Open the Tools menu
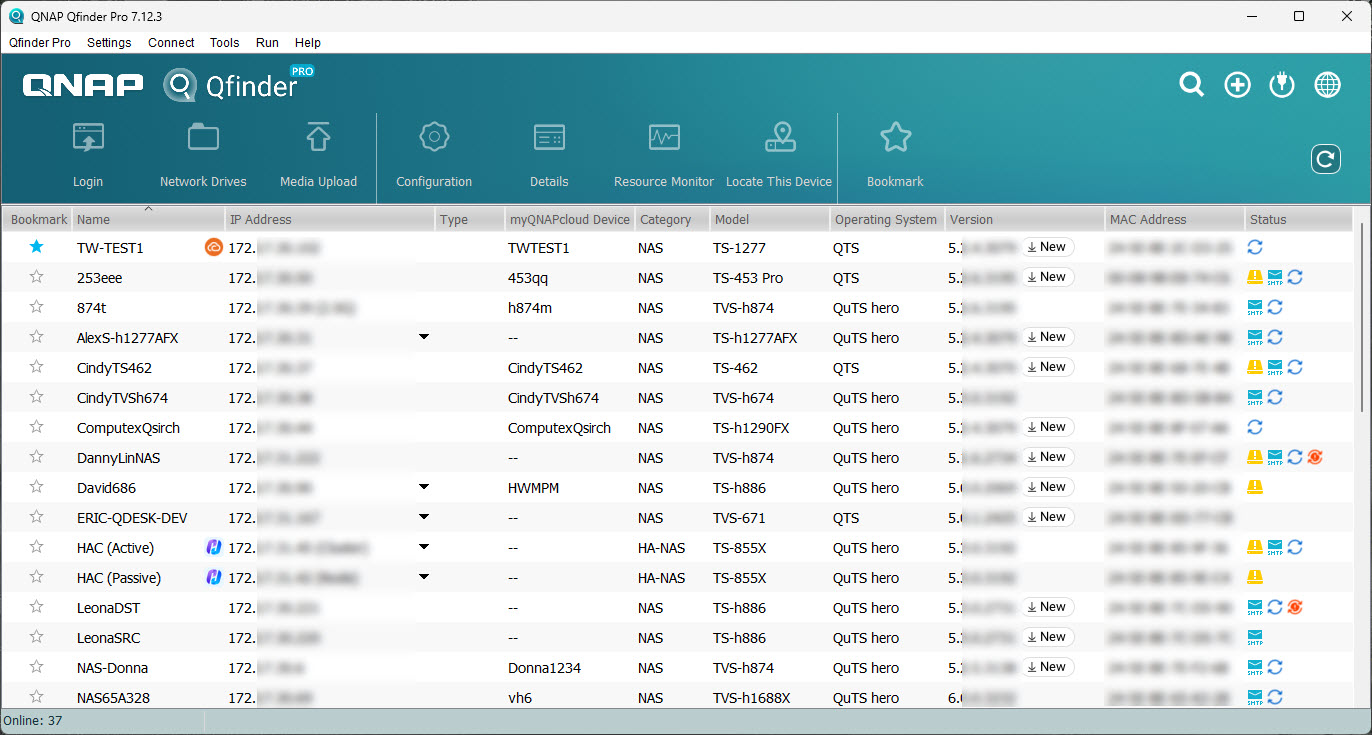Image resolution: width=1372 pixels, height=735 pixels. click(x=224, y=43)
